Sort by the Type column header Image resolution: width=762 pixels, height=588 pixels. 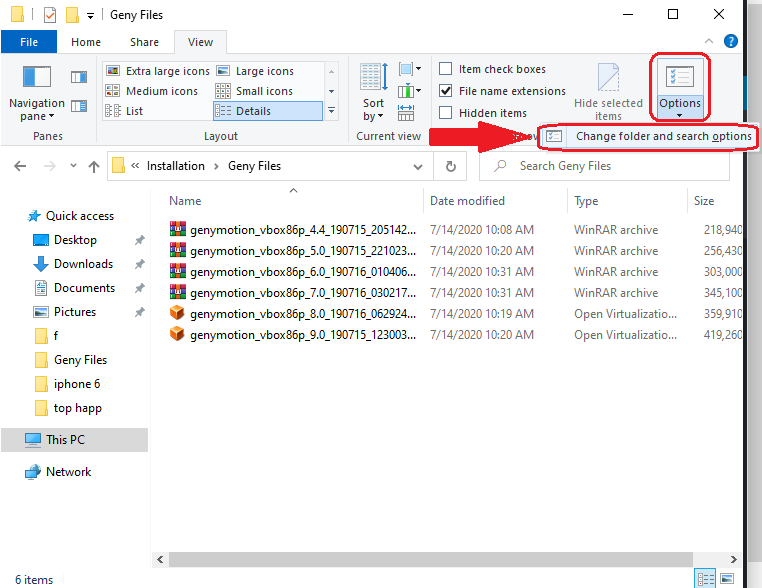pos(627,201)
